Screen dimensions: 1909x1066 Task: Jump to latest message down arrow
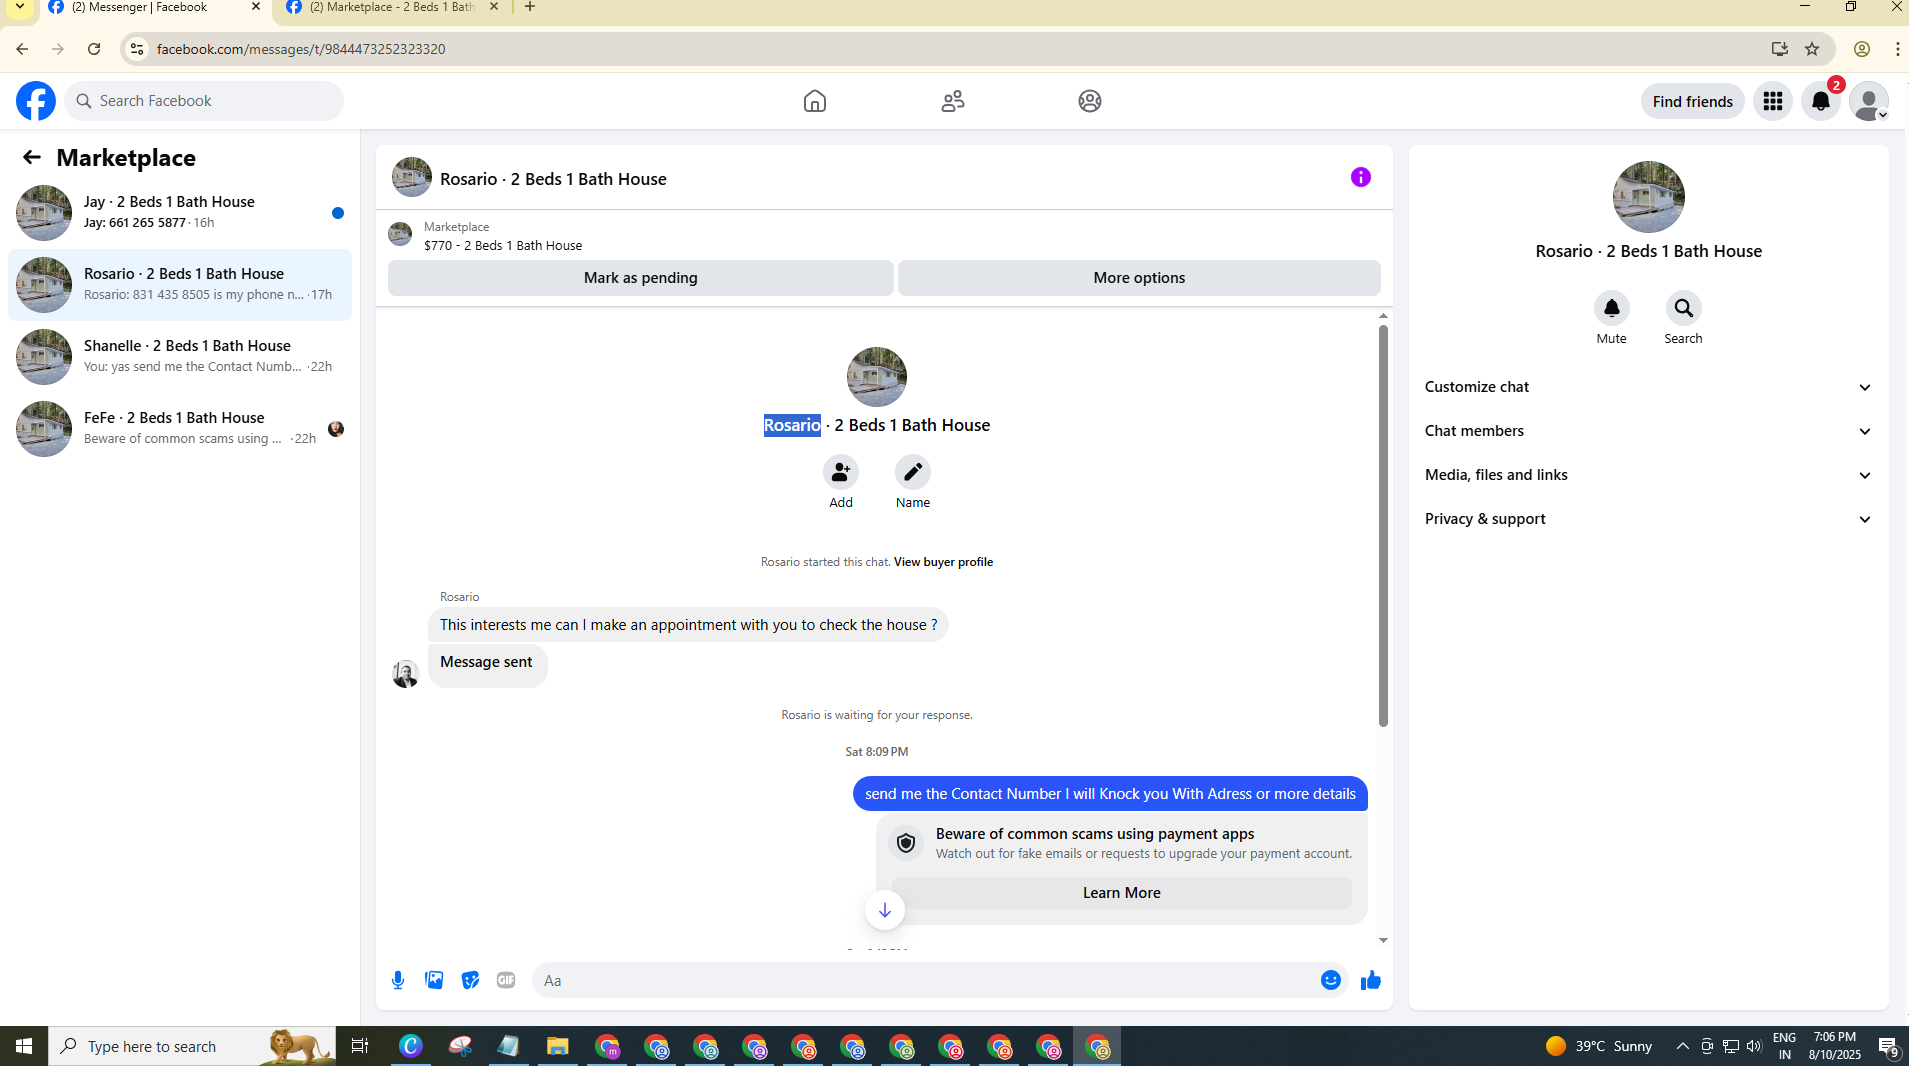(x=885, y=910)
